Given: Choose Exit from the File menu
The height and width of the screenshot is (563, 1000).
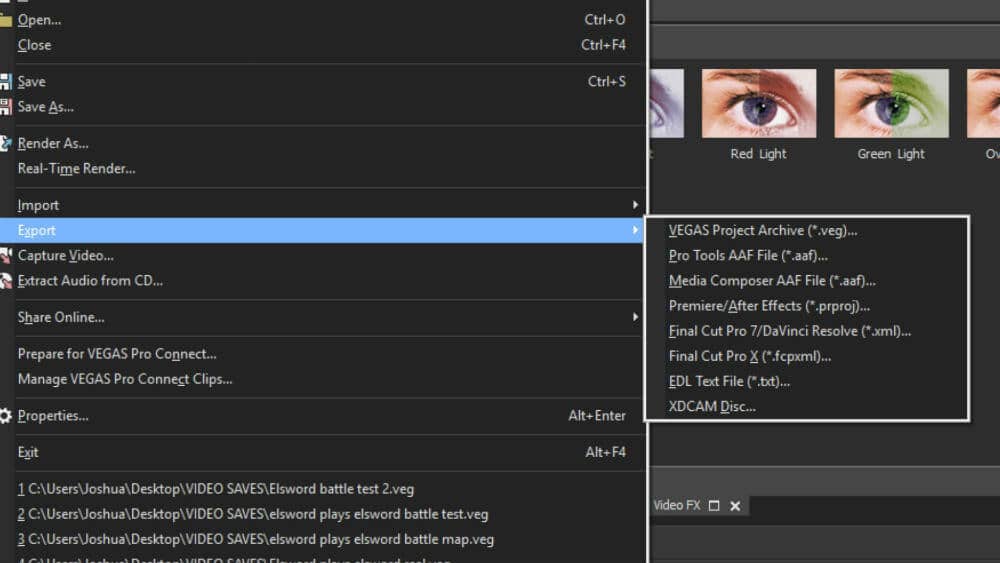Looking at the screenshot, I should [321, 452].
